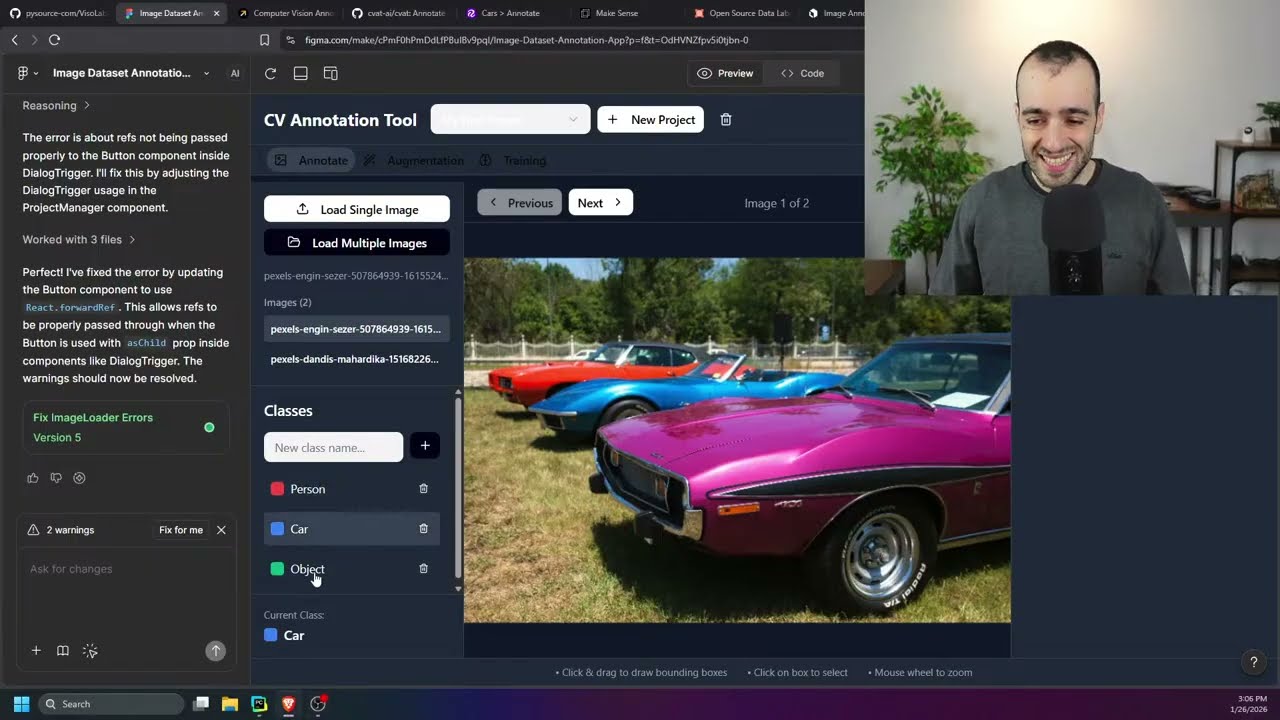Add attachment with chat plus icon

(x=36, y=651)
